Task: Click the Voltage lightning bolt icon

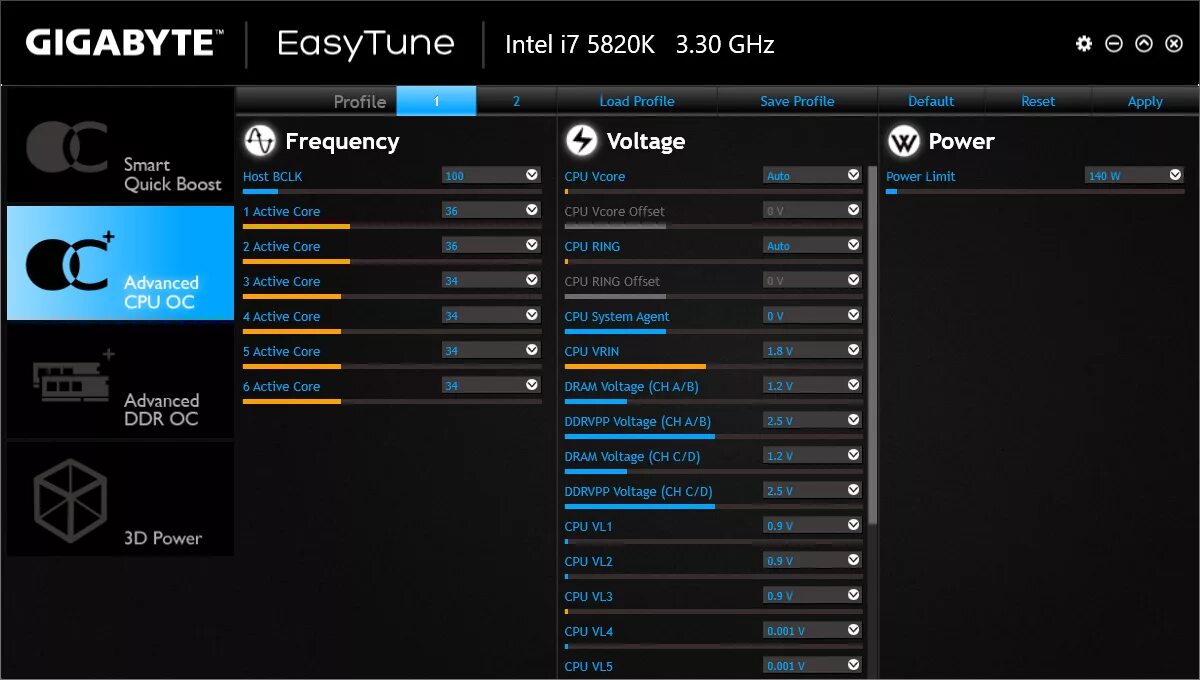Action: [581, 141]
